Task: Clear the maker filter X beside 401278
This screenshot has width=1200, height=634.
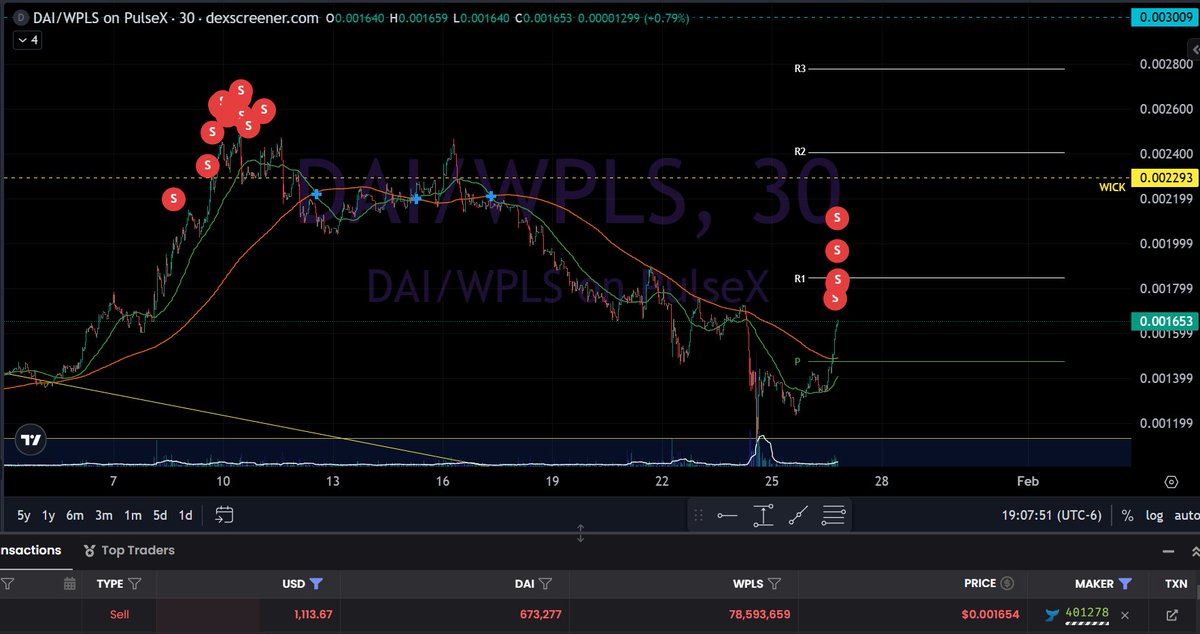Action: point(1124,615)
